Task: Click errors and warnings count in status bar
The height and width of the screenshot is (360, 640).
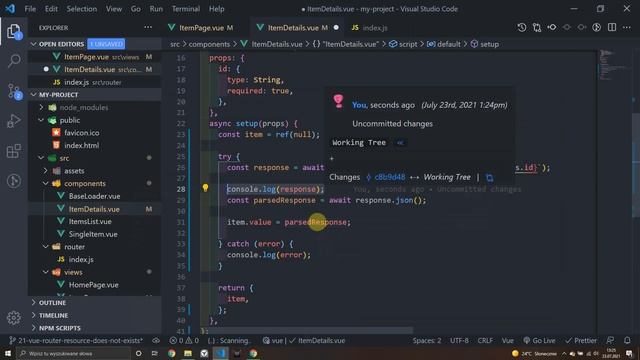Action: coord(184,340)
